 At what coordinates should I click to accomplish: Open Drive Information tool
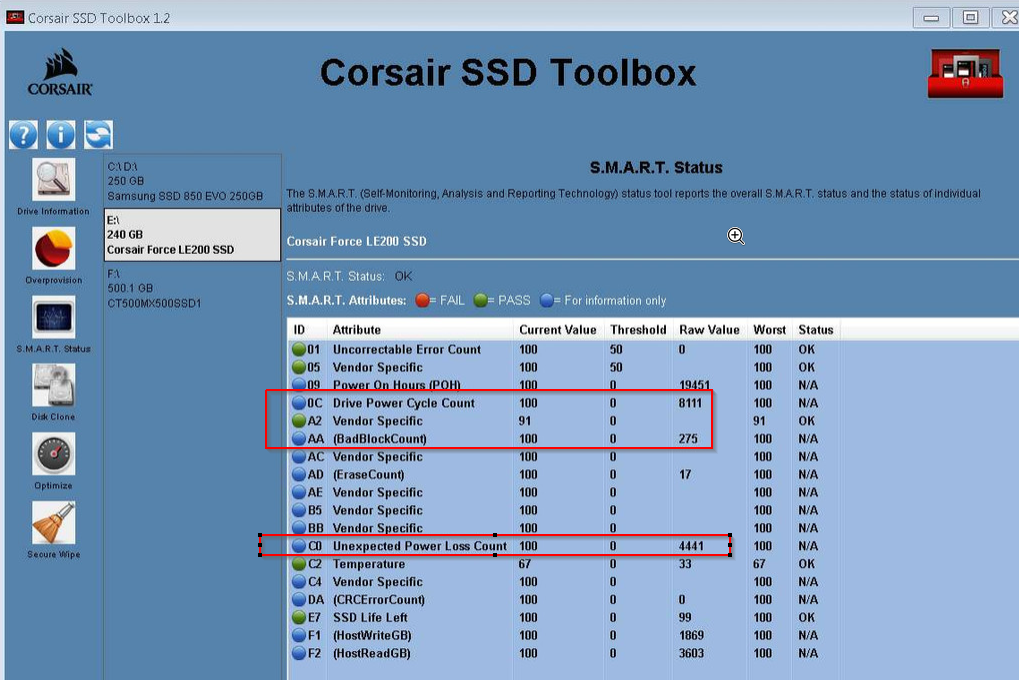click(53, 187)
